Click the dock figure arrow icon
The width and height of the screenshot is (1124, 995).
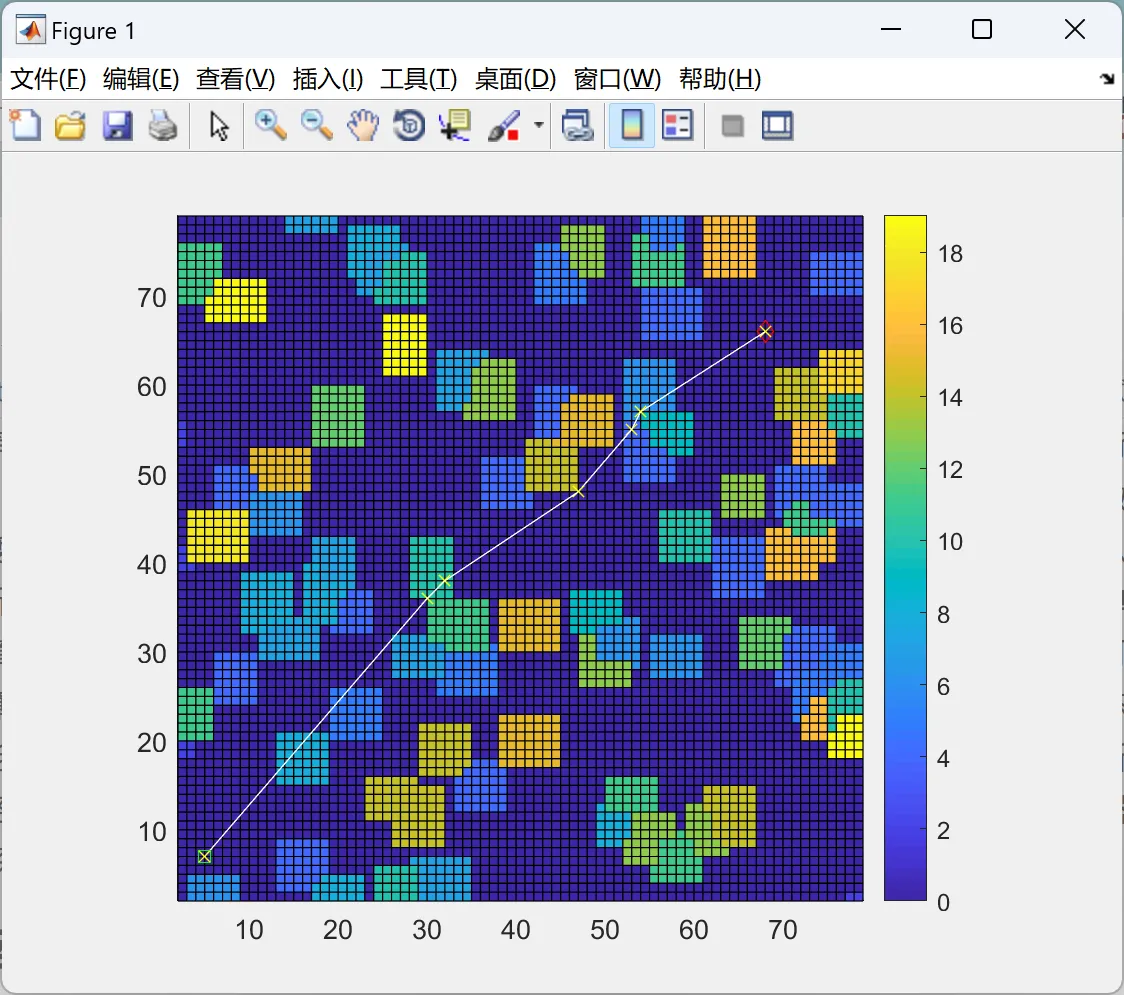(x=1108, y=79)
